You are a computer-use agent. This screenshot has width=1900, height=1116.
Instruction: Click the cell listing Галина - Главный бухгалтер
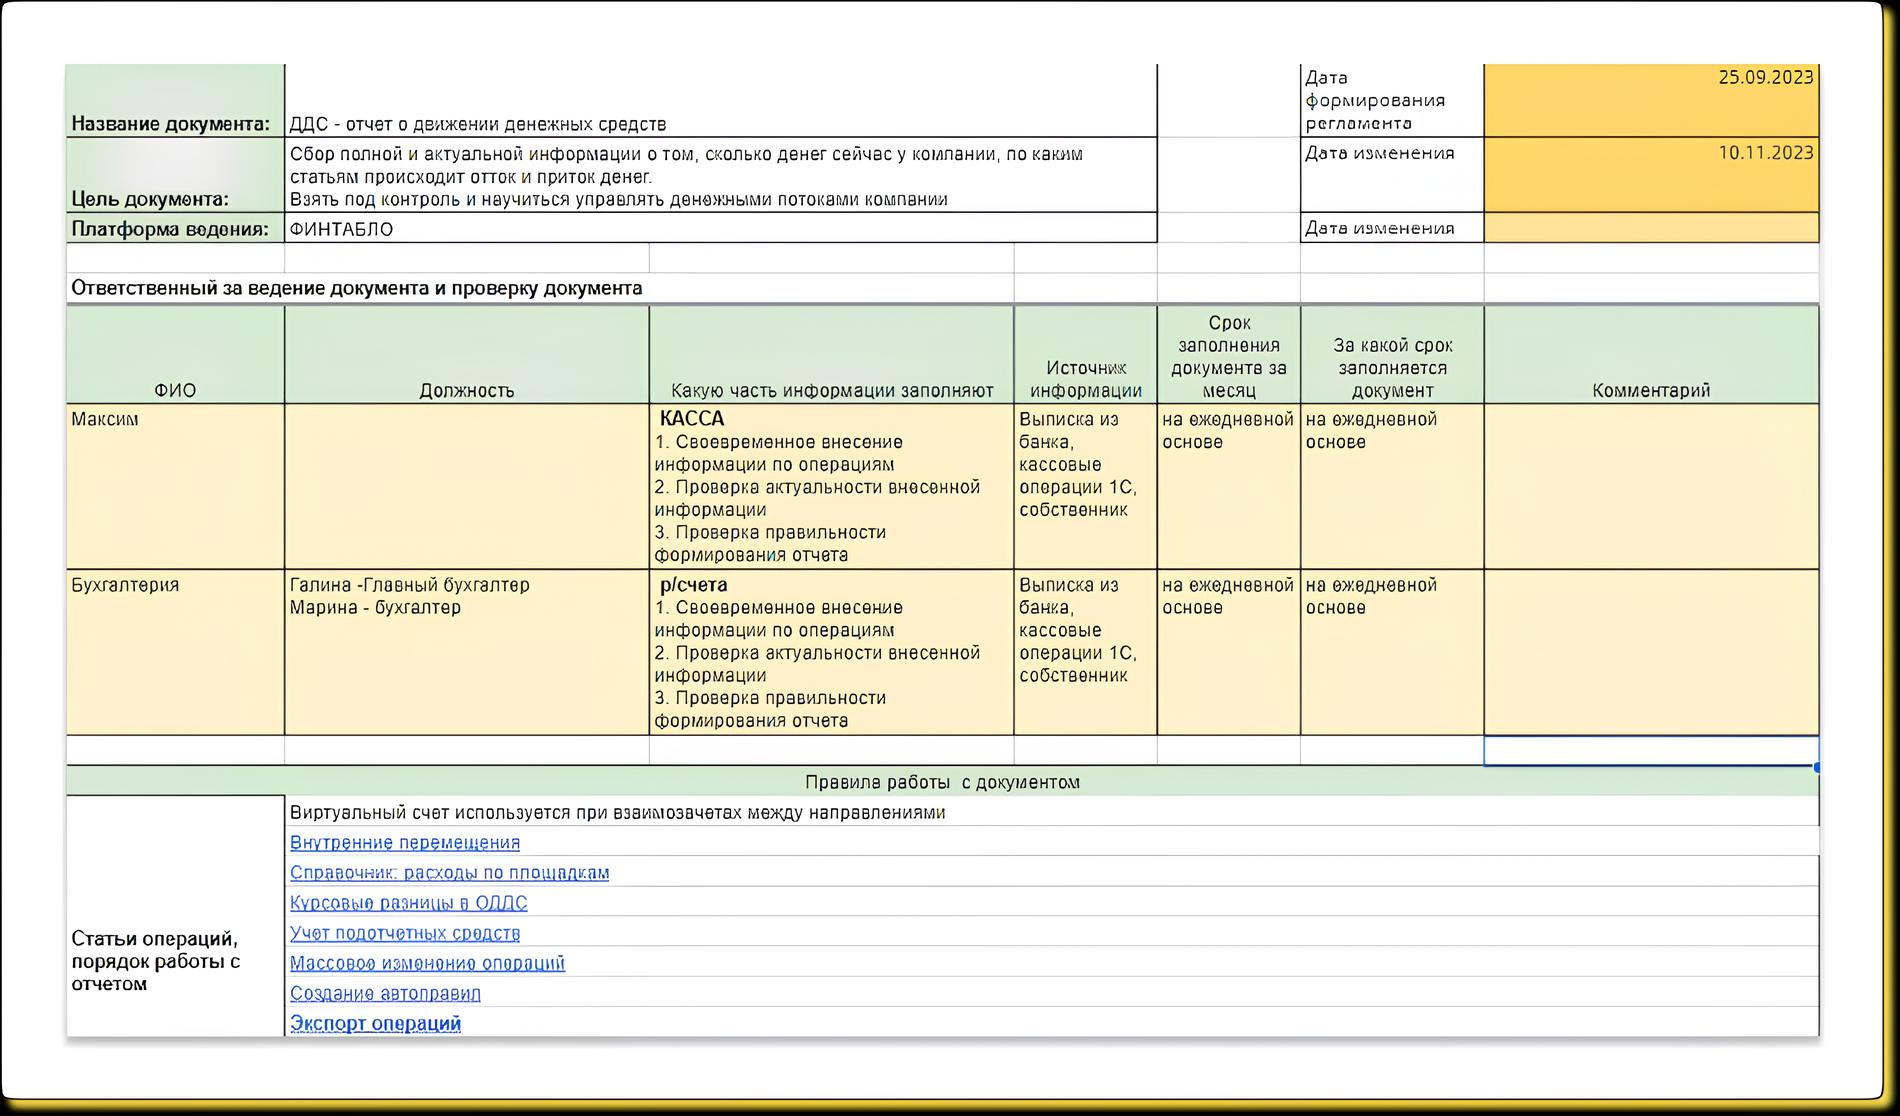pyautogui.click(x=466, y=652)
